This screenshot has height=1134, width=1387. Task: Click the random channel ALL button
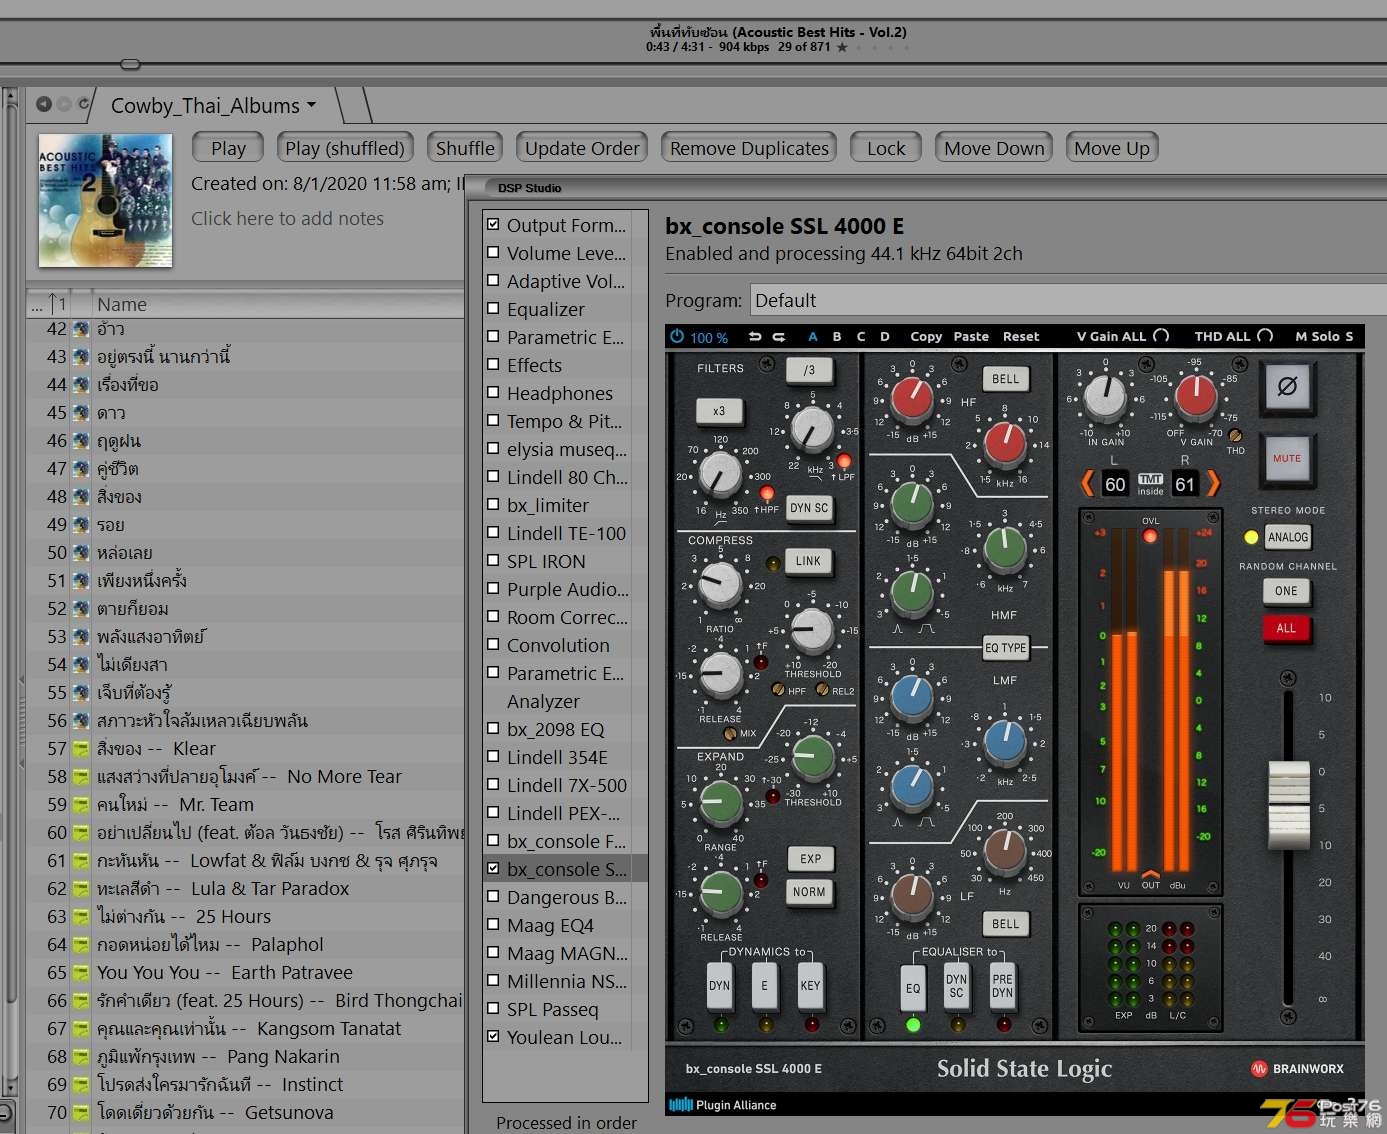1286,628
